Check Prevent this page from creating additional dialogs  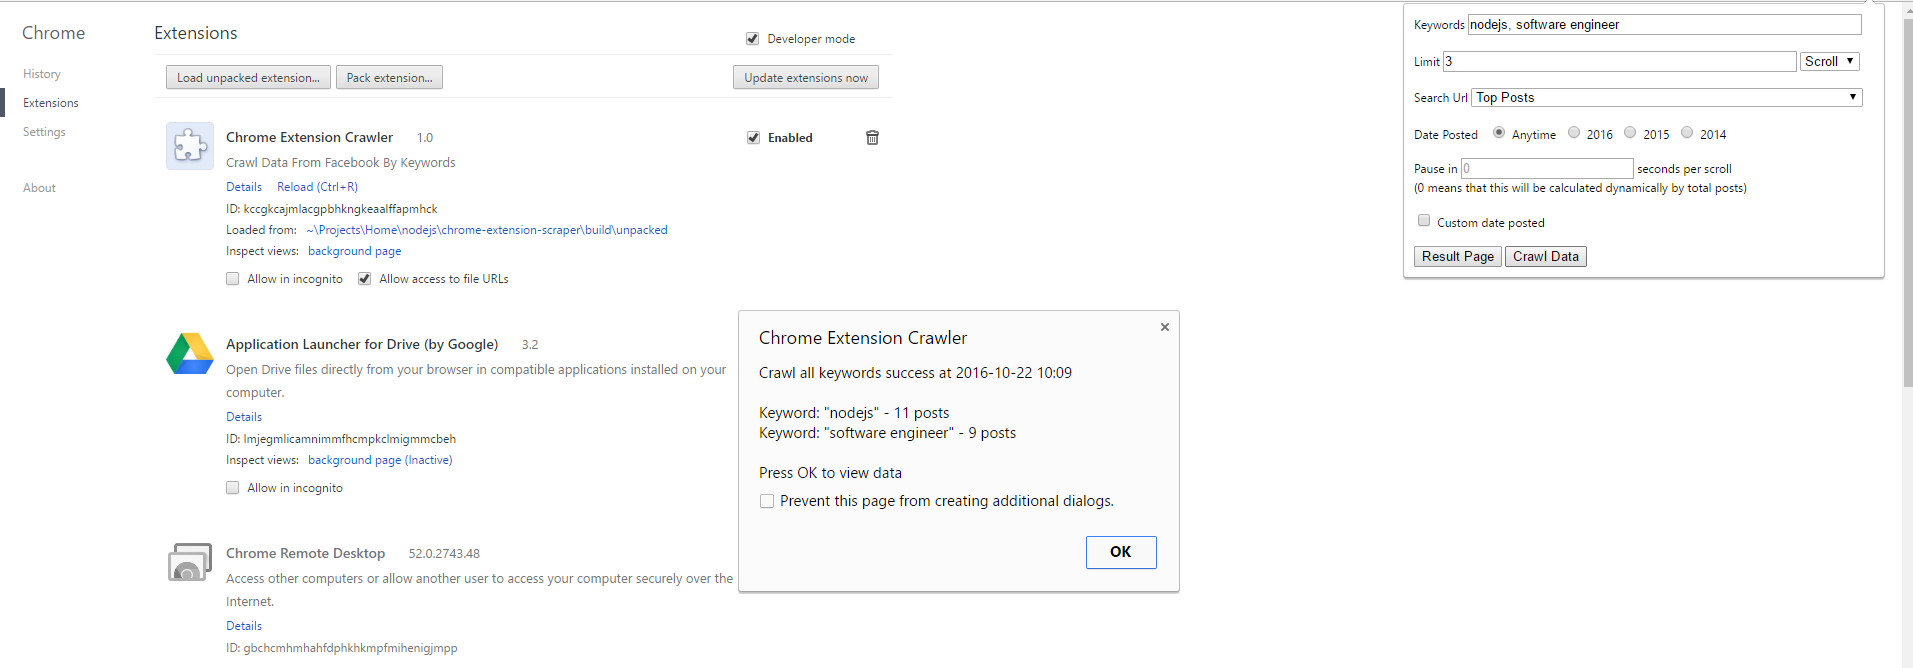click(767, 501)
